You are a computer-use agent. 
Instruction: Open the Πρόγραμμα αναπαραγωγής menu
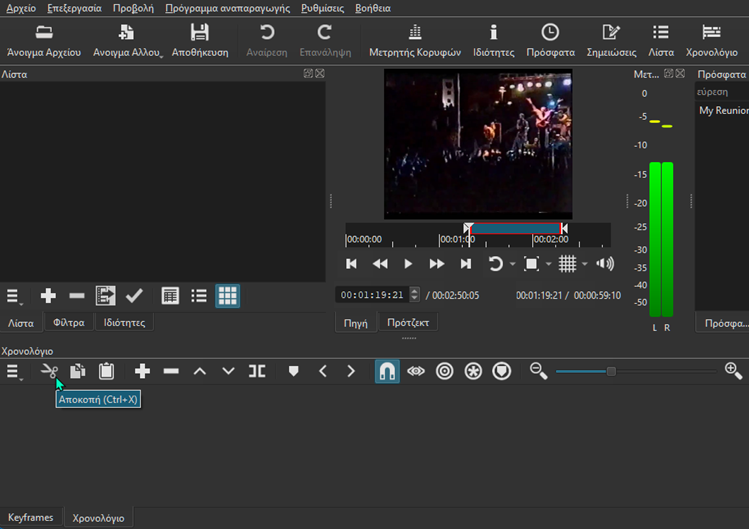[x=227, y=8]
